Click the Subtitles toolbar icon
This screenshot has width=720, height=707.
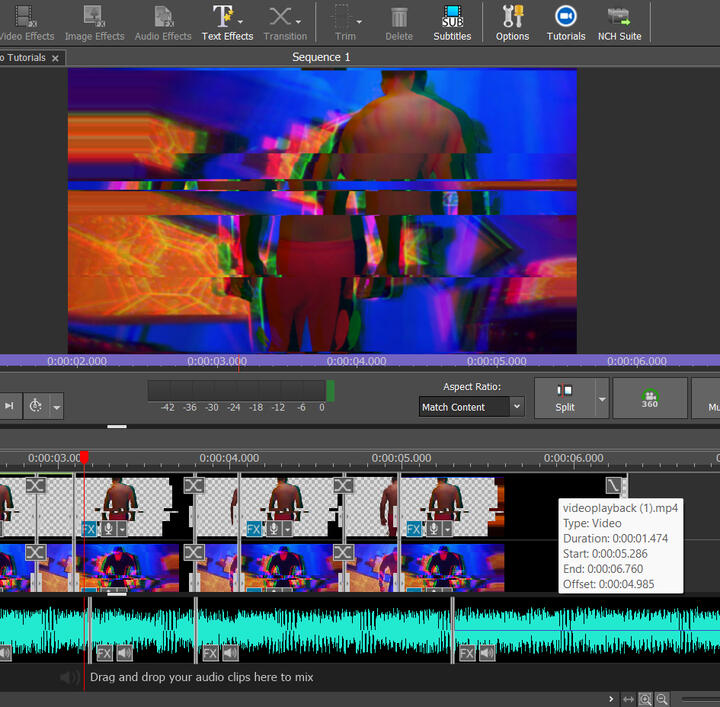[x=452, y=22]
